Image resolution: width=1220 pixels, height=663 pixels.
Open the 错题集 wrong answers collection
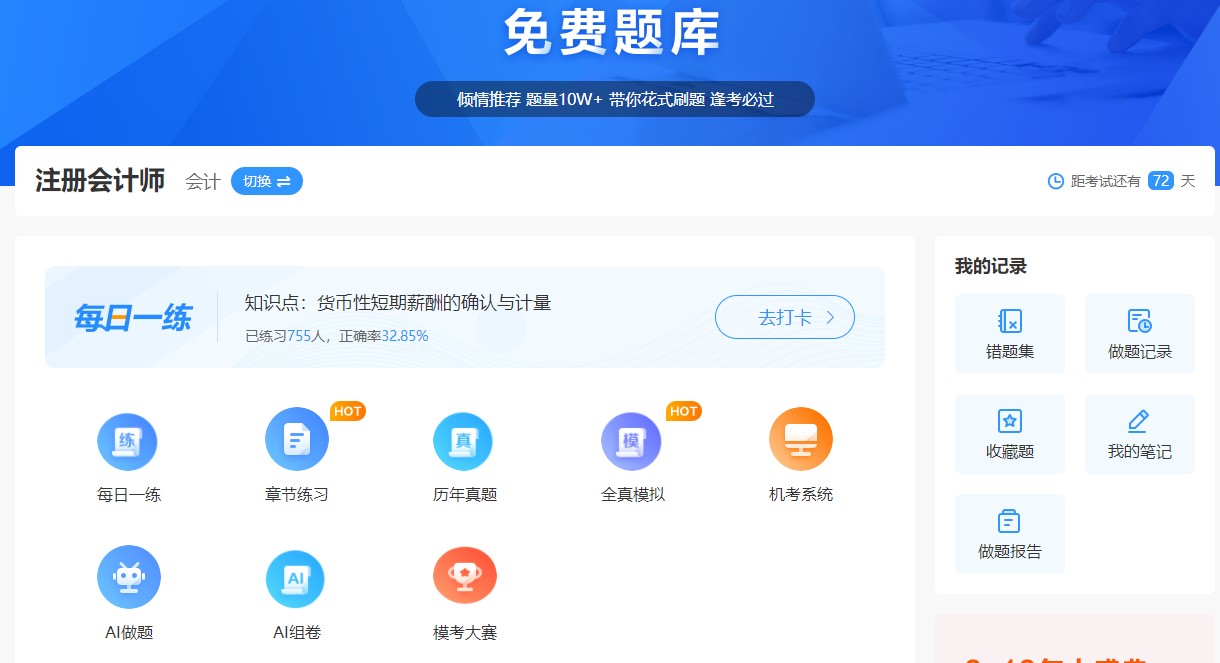click(x=1010, y=333)
